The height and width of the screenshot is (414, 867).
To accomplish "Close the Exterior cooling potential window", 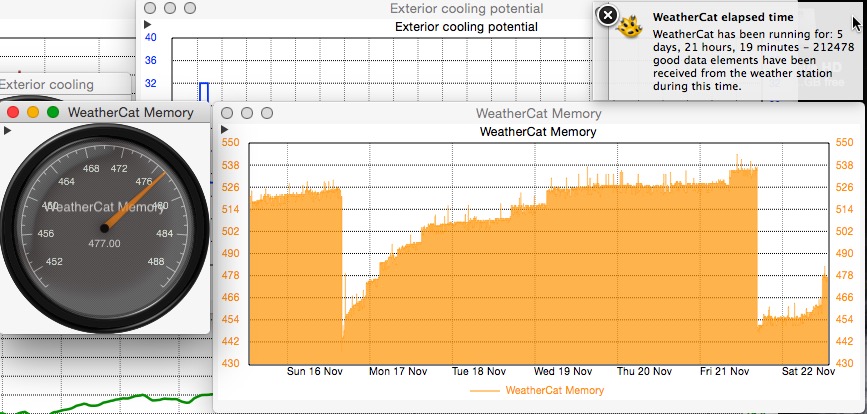I will pos(150,8).
